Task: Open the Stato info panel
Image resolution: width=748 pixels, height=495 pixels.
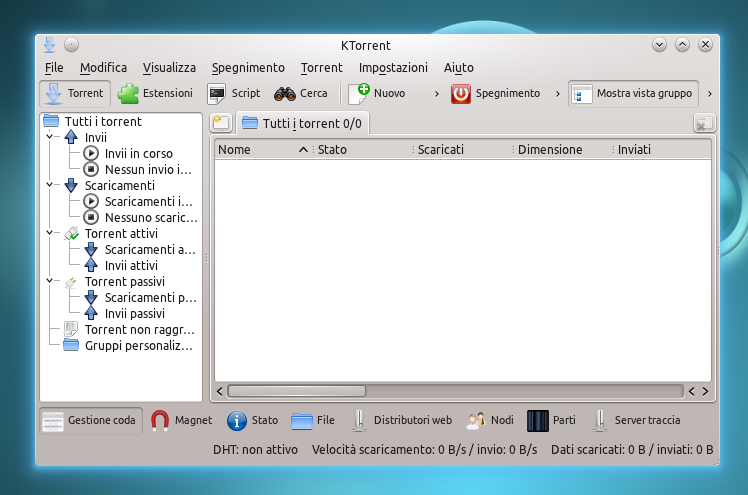Action: tap(252, 421)
